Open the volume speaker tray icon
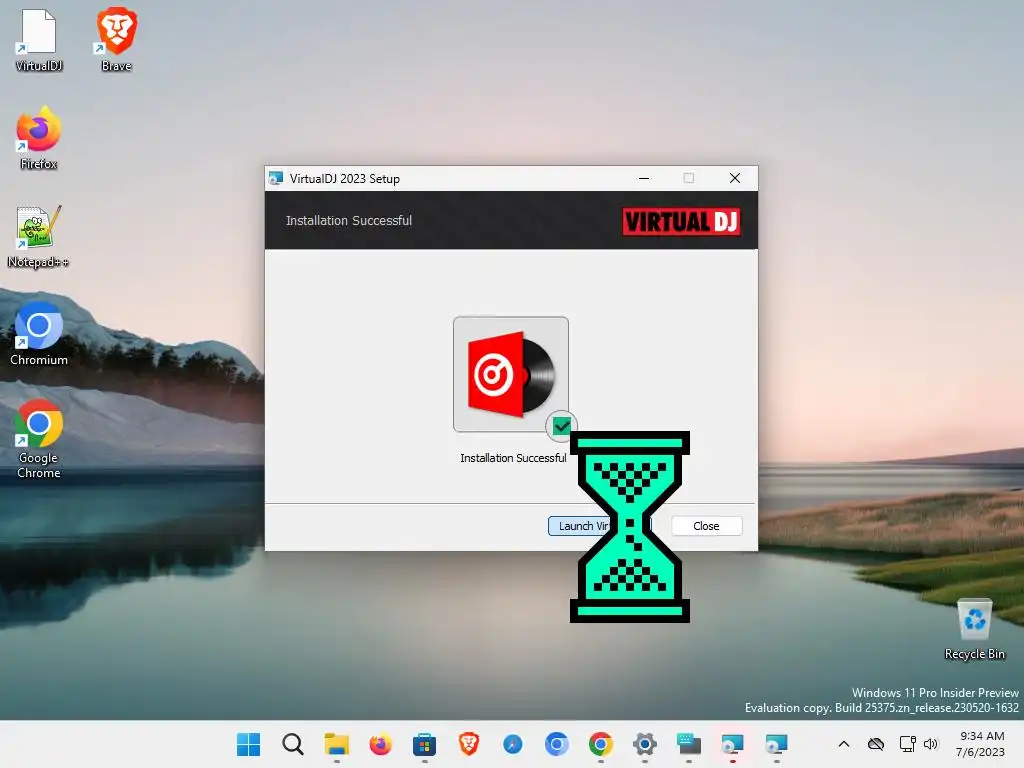This screenshot has height=768, width=1024. coord(931,744)
